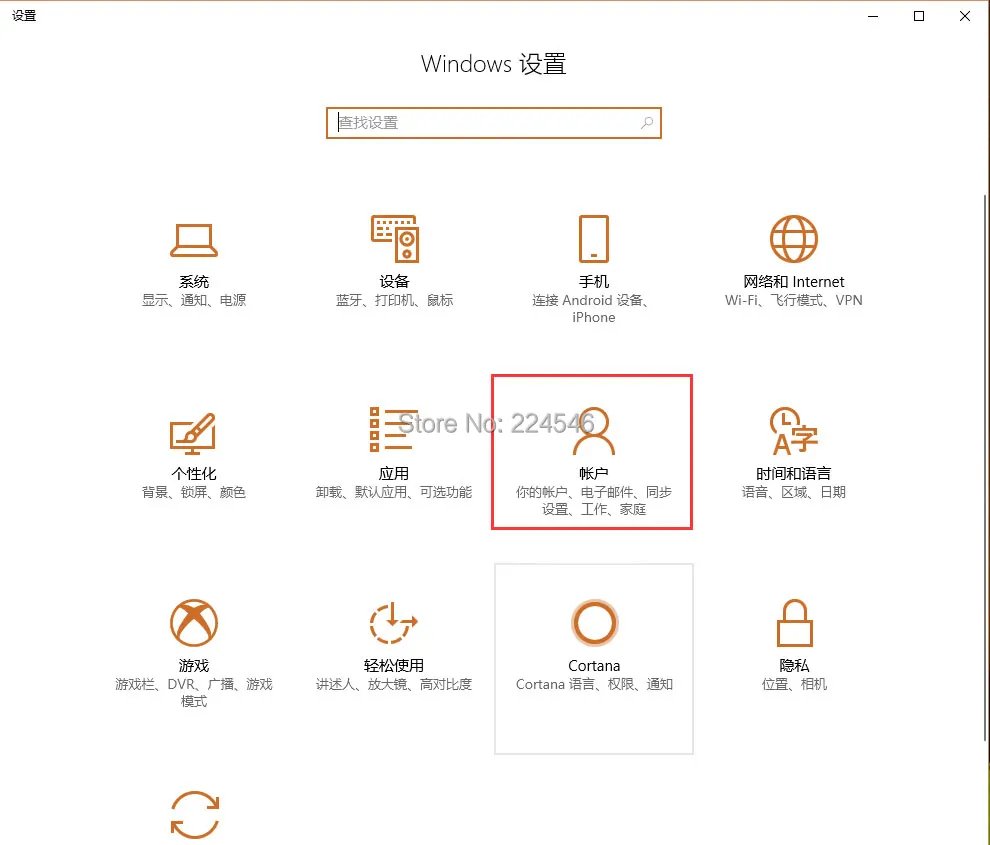Click the 显示、通知、电源 description
Screen dimensions: 990x845
194,301
